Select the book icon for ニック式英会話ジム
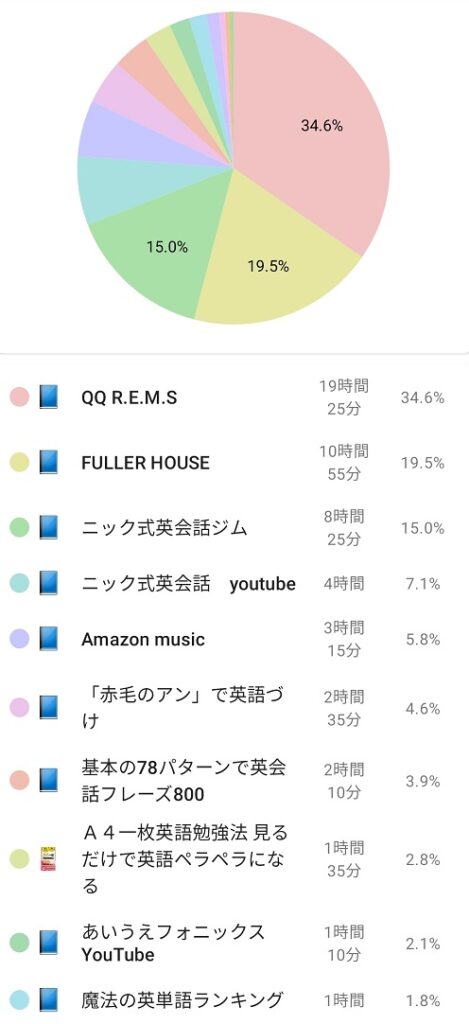This screenshot has height=1024, width=469. 48,527
